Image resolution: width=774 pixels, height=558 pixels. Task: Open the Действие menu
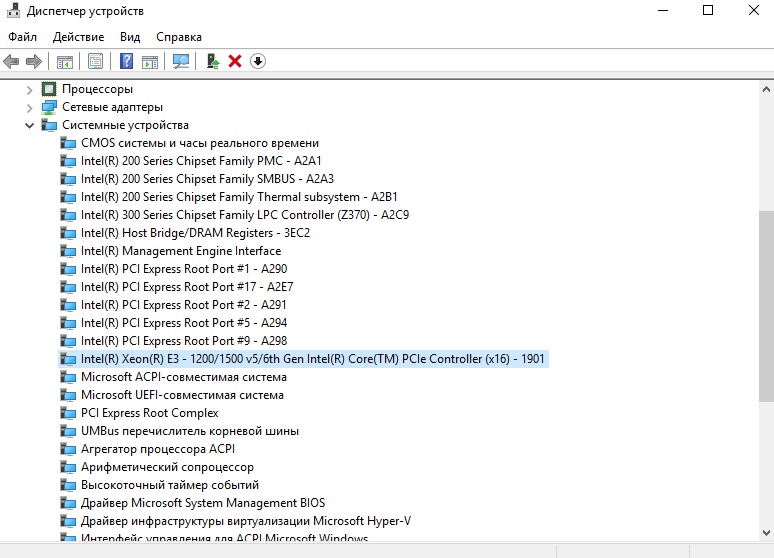click(x=78, y=36)
